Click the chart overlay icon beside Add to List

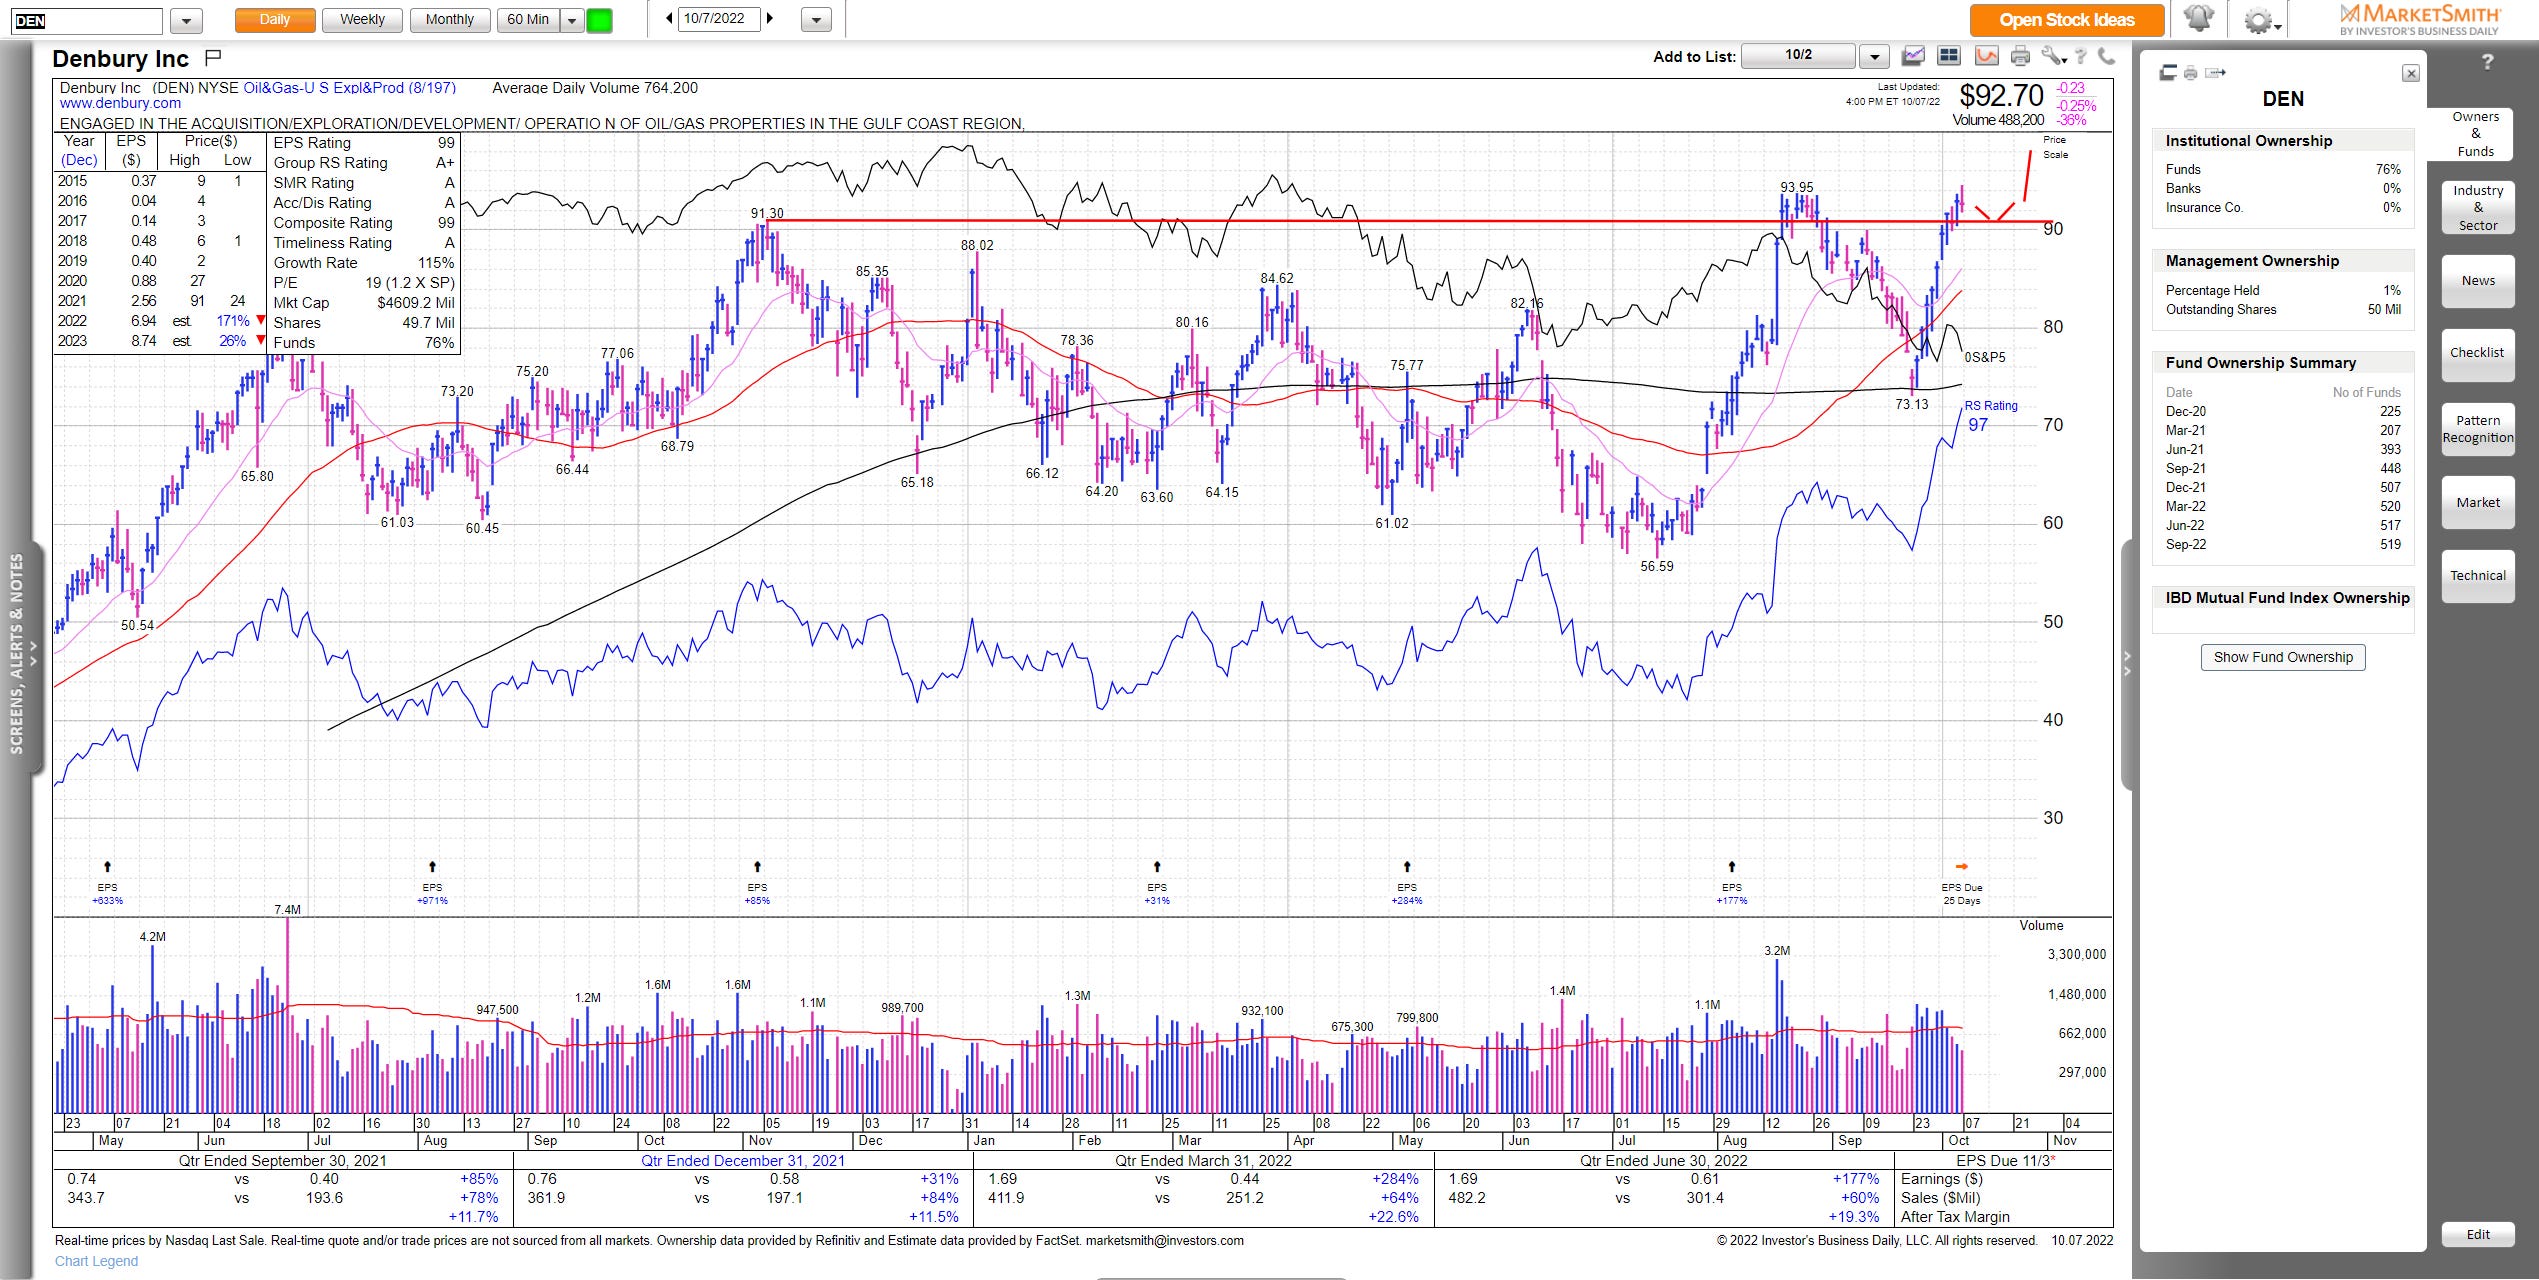point(1912,56)
